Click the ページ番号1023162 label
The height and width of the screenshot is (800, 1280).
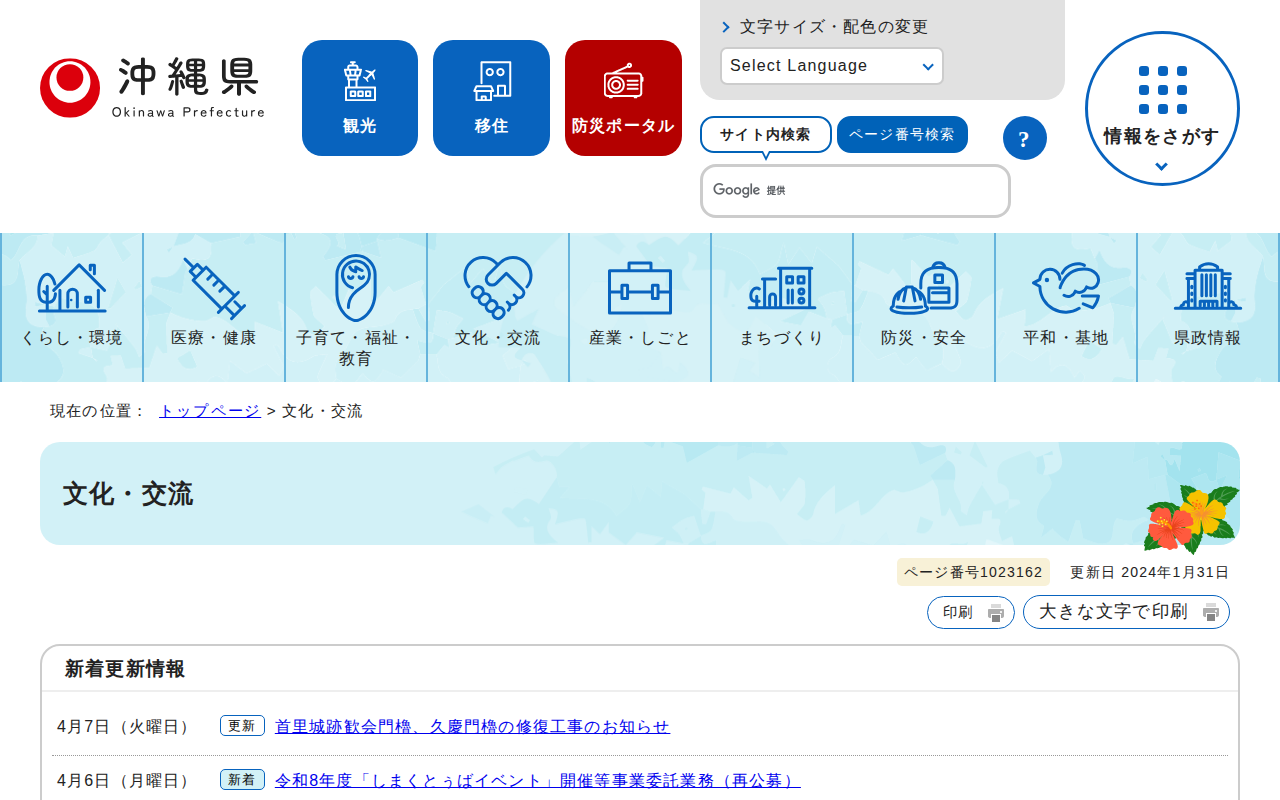[x=973, y=572]
